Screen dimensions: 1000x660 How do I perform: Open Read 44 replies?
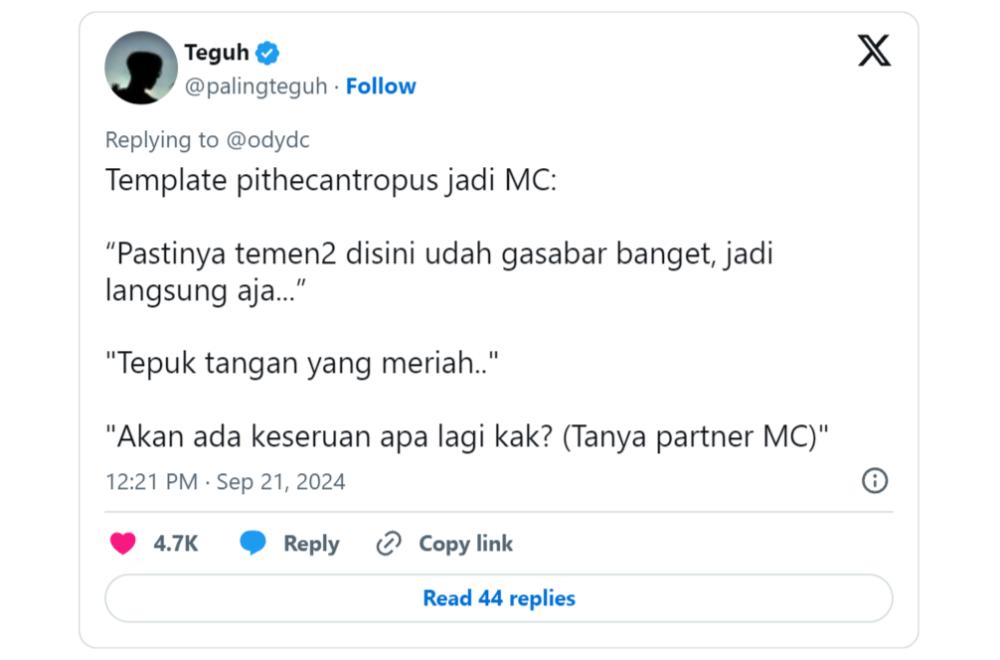click(499, 598)
